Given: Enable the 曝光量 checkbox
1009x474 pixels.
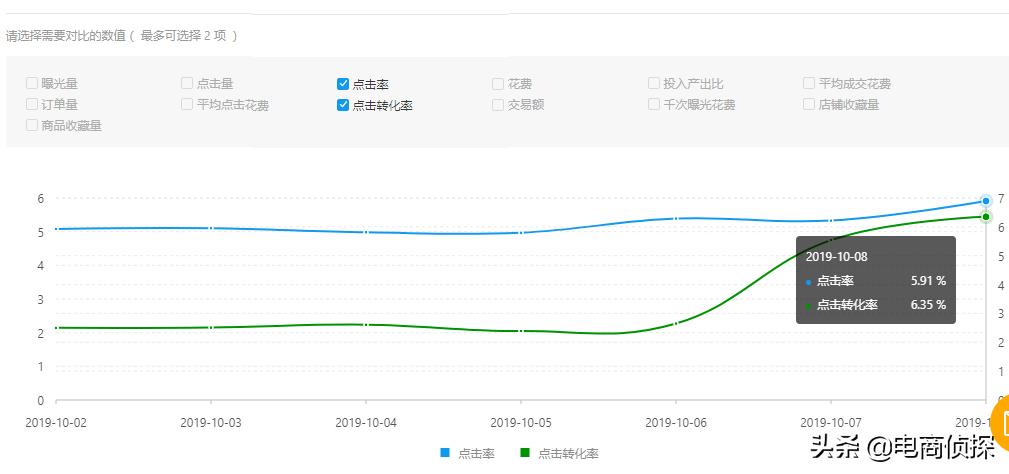Looking at the screenshot, I should 33,84.
